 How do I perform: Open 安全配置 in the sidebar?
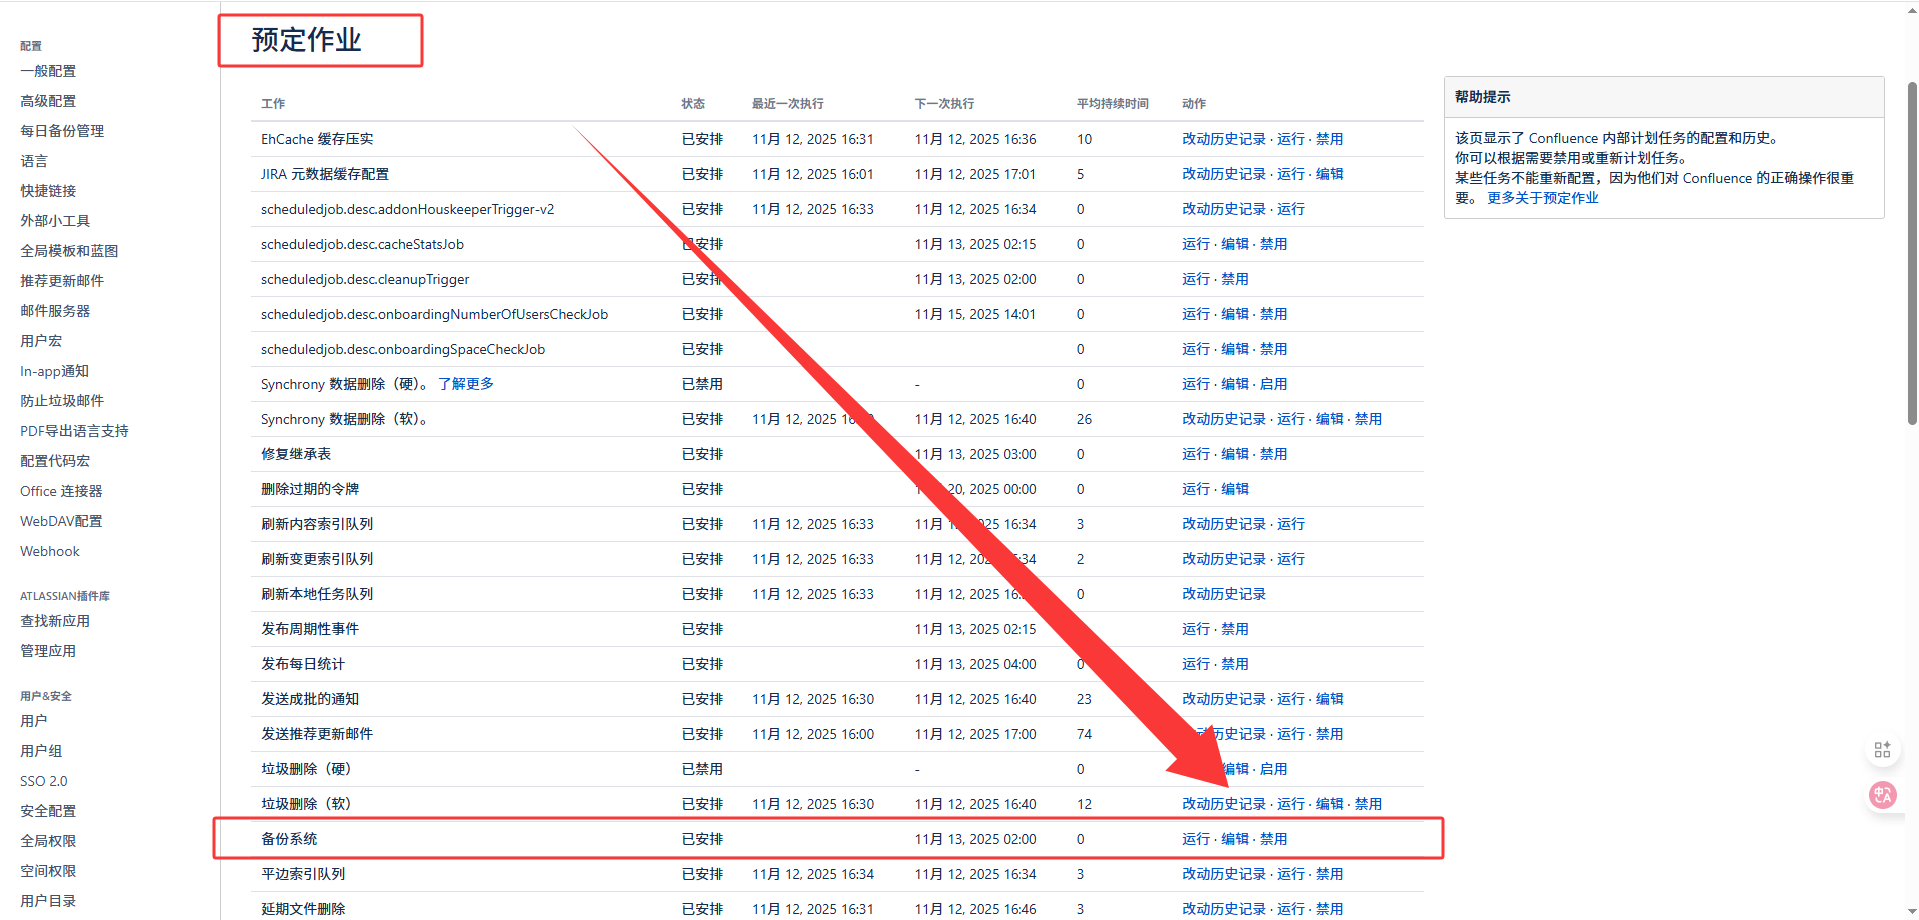pos(48,811)
